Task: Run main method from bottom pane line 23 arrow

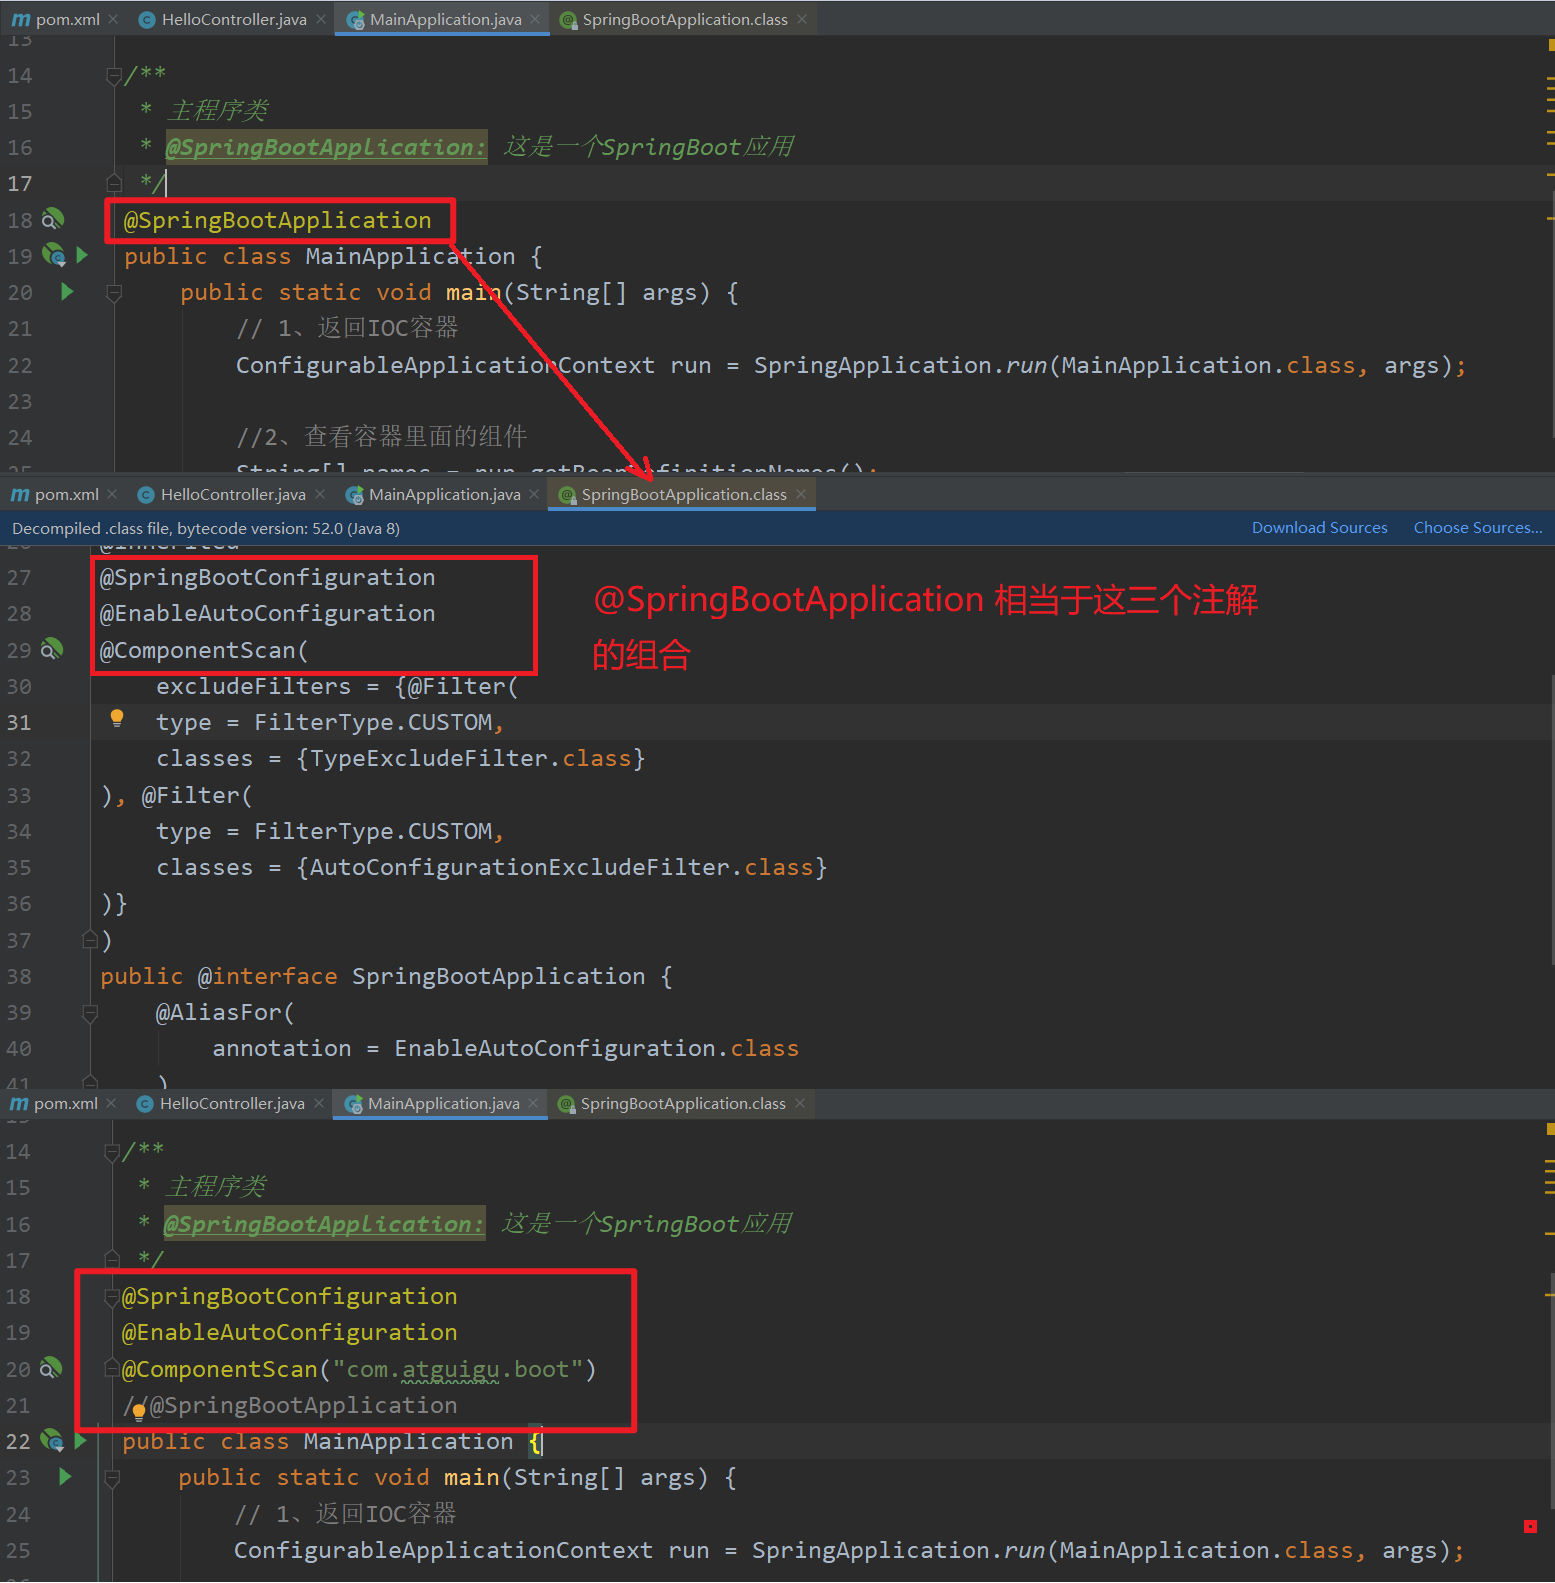Action: [x=65, y=1477]
